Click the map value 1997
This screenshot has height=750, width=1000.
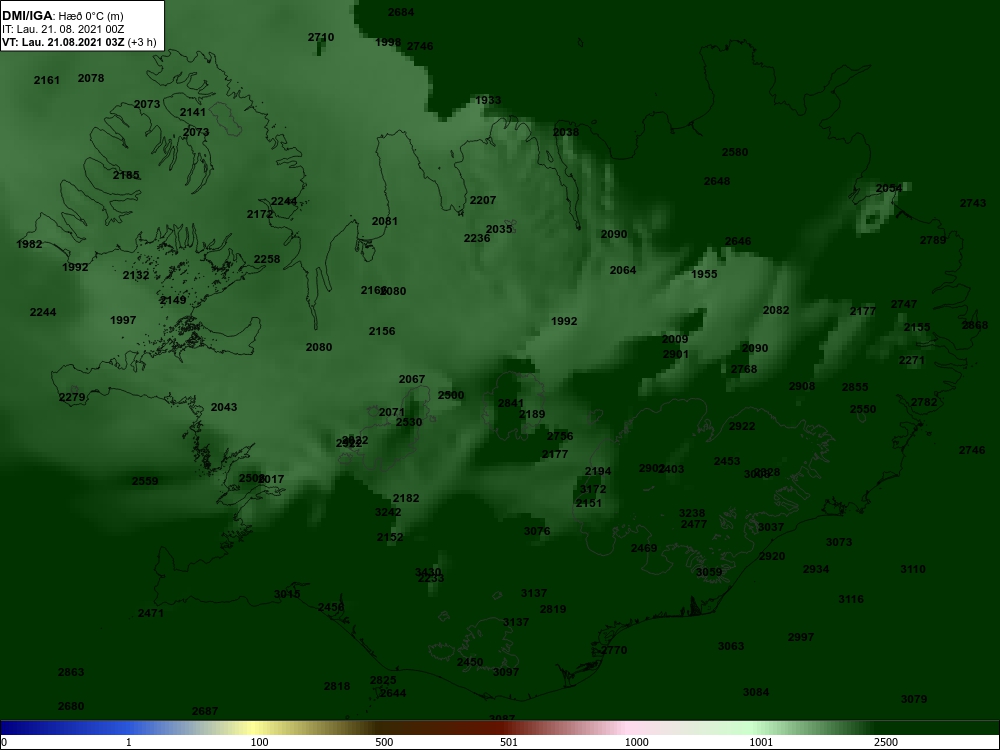point(122,320)
